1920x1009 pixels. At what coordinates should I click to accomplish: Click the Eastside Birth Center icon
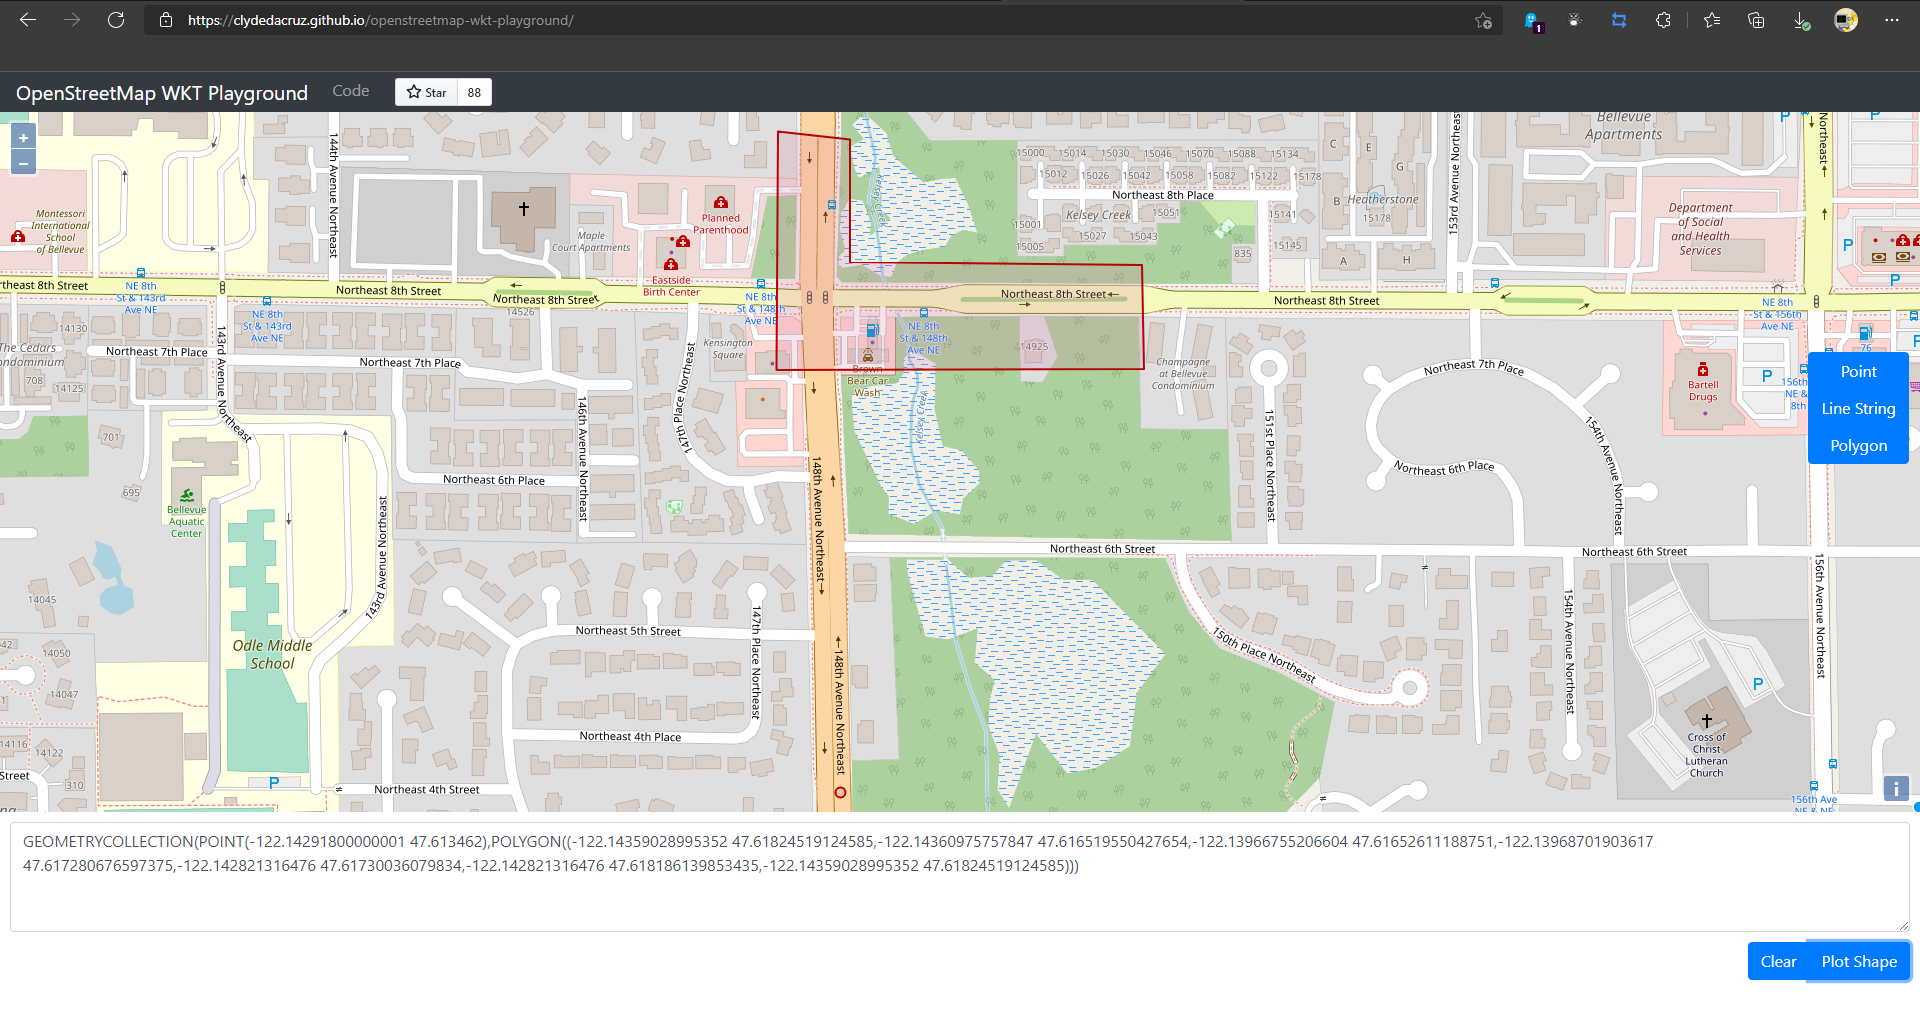671,265
